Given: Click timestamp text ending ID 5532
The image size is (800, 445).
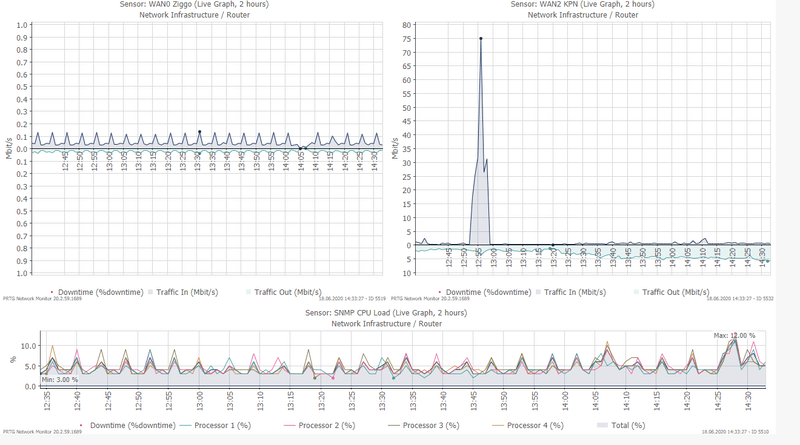Looking at the screenshot, I should (740, 299).
